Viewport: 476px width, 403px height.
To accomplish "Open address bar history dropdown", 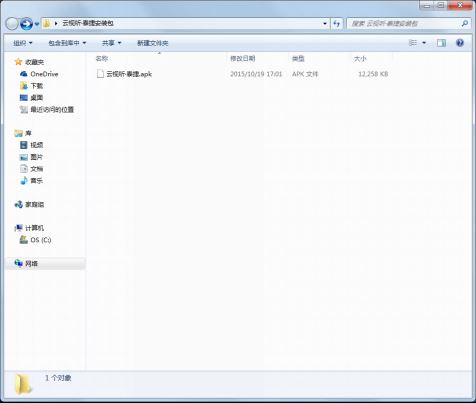I will tap(325, 24).
